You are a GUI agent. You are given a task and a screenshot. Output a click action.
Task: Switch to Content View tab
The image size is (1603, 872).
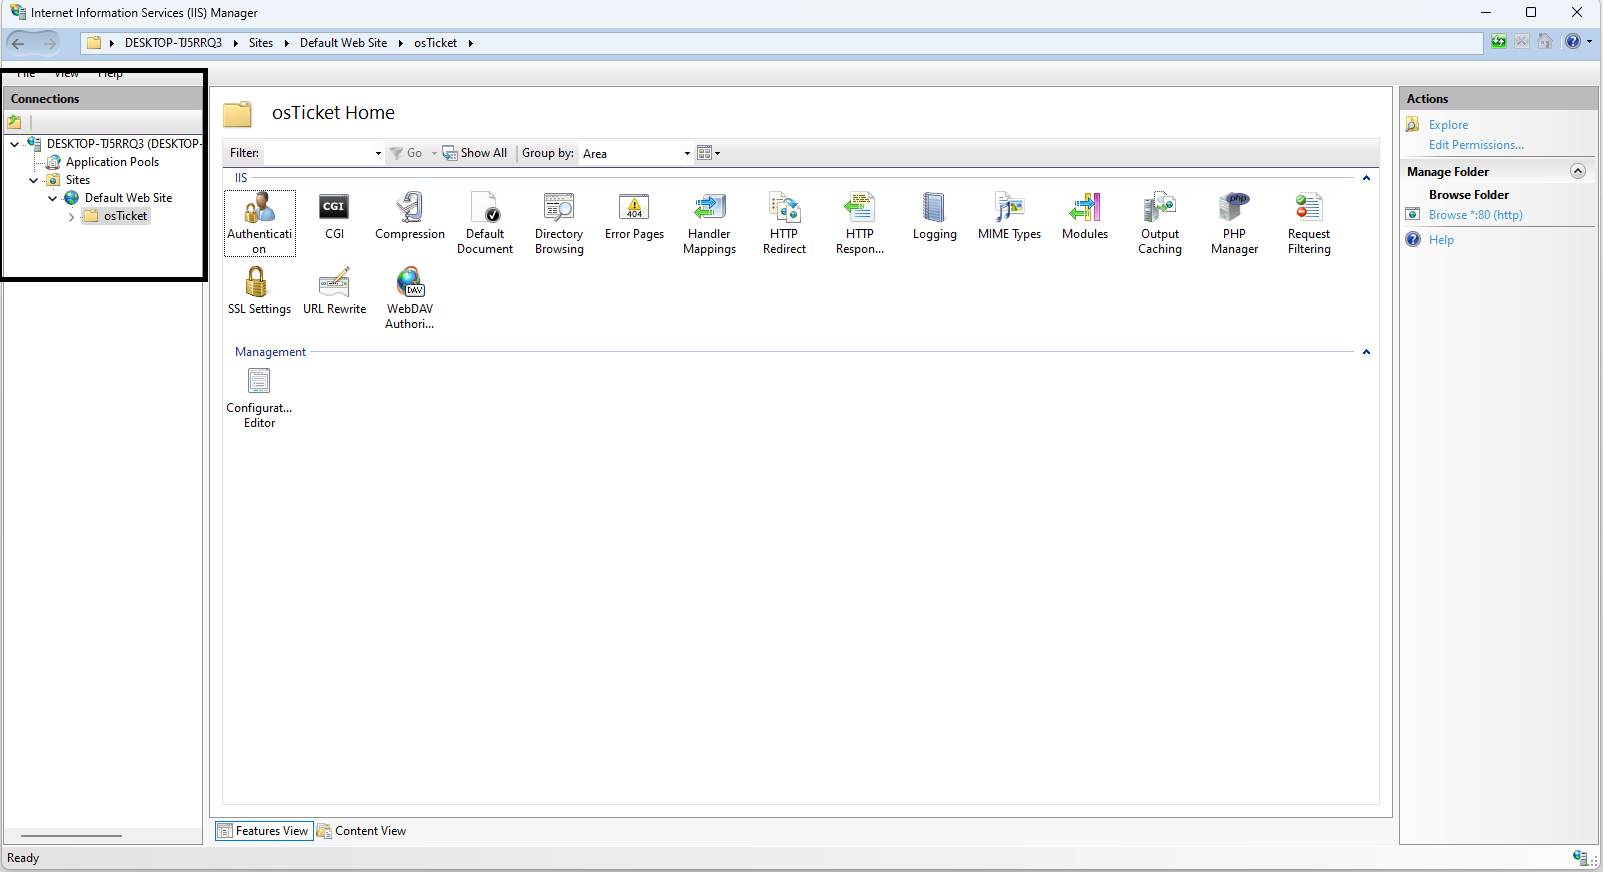(362, 831)
